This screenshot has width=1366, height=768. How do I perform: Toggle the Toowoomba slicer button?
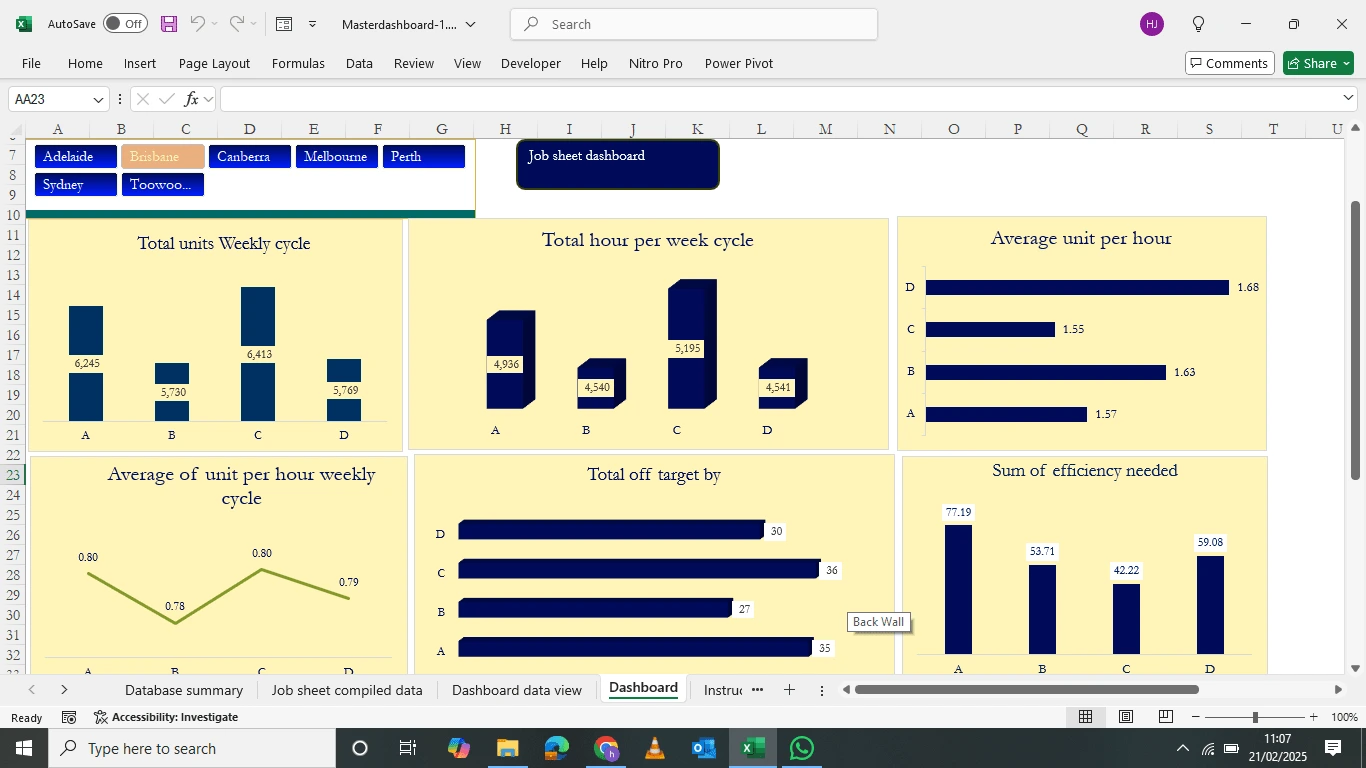click(163, 185)
